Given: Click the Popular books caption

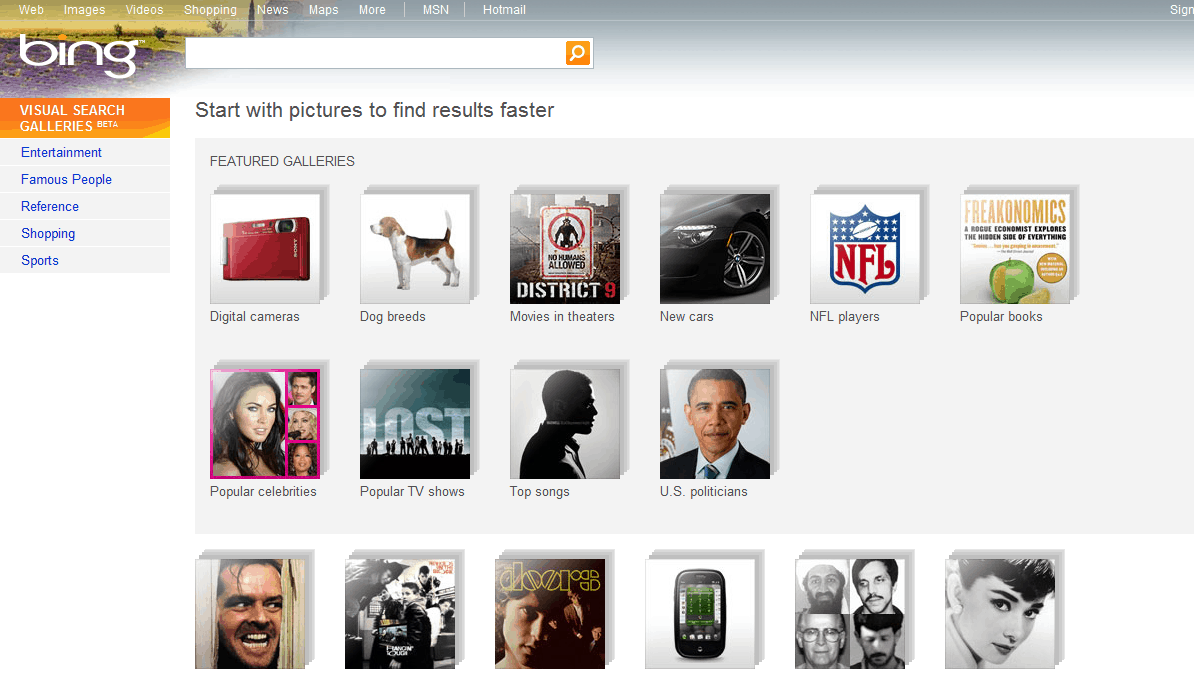Looking at the screenshot, I should tap(1001, 316).
